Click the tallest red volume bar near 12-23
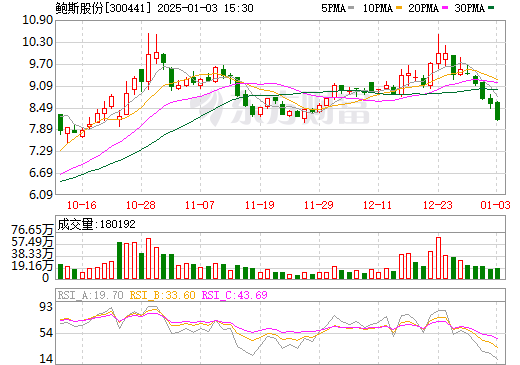The width and height of the screenshot is (520, 365). (438, 258)
